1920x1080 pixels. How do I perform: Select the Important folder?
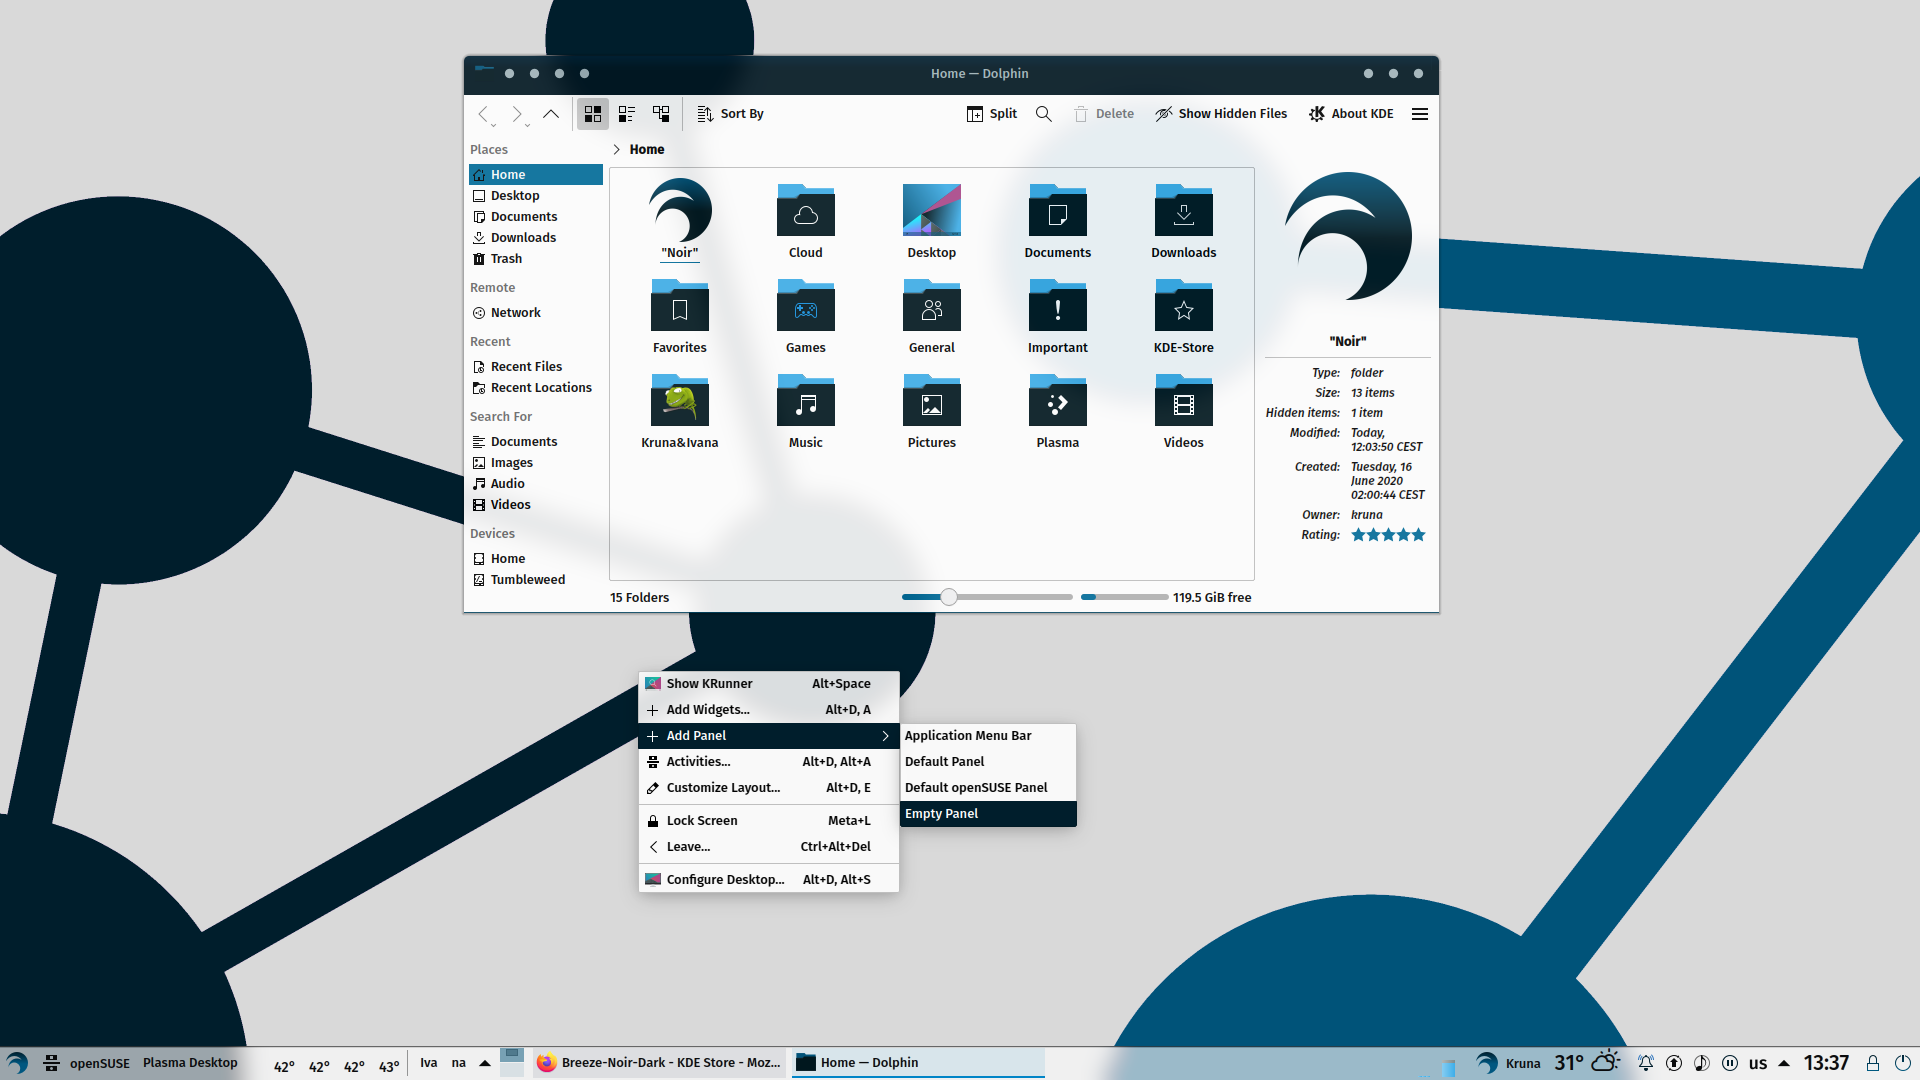1058,307
